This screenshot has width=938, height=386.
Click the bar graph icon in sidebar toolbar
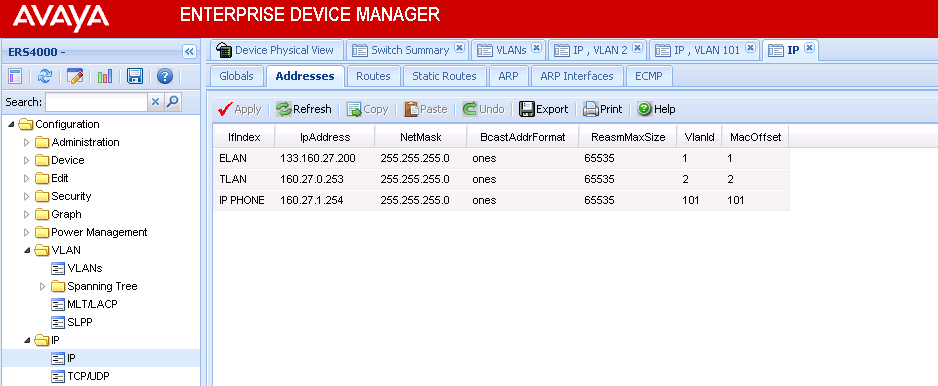105,76
